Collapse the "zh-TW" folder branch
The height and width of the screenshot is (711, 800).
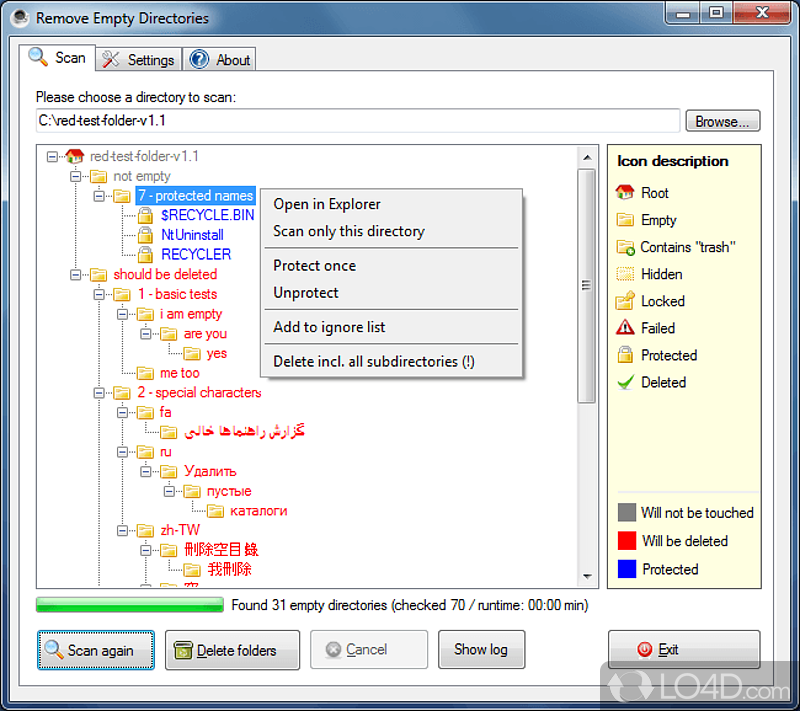tap(124, 530)
